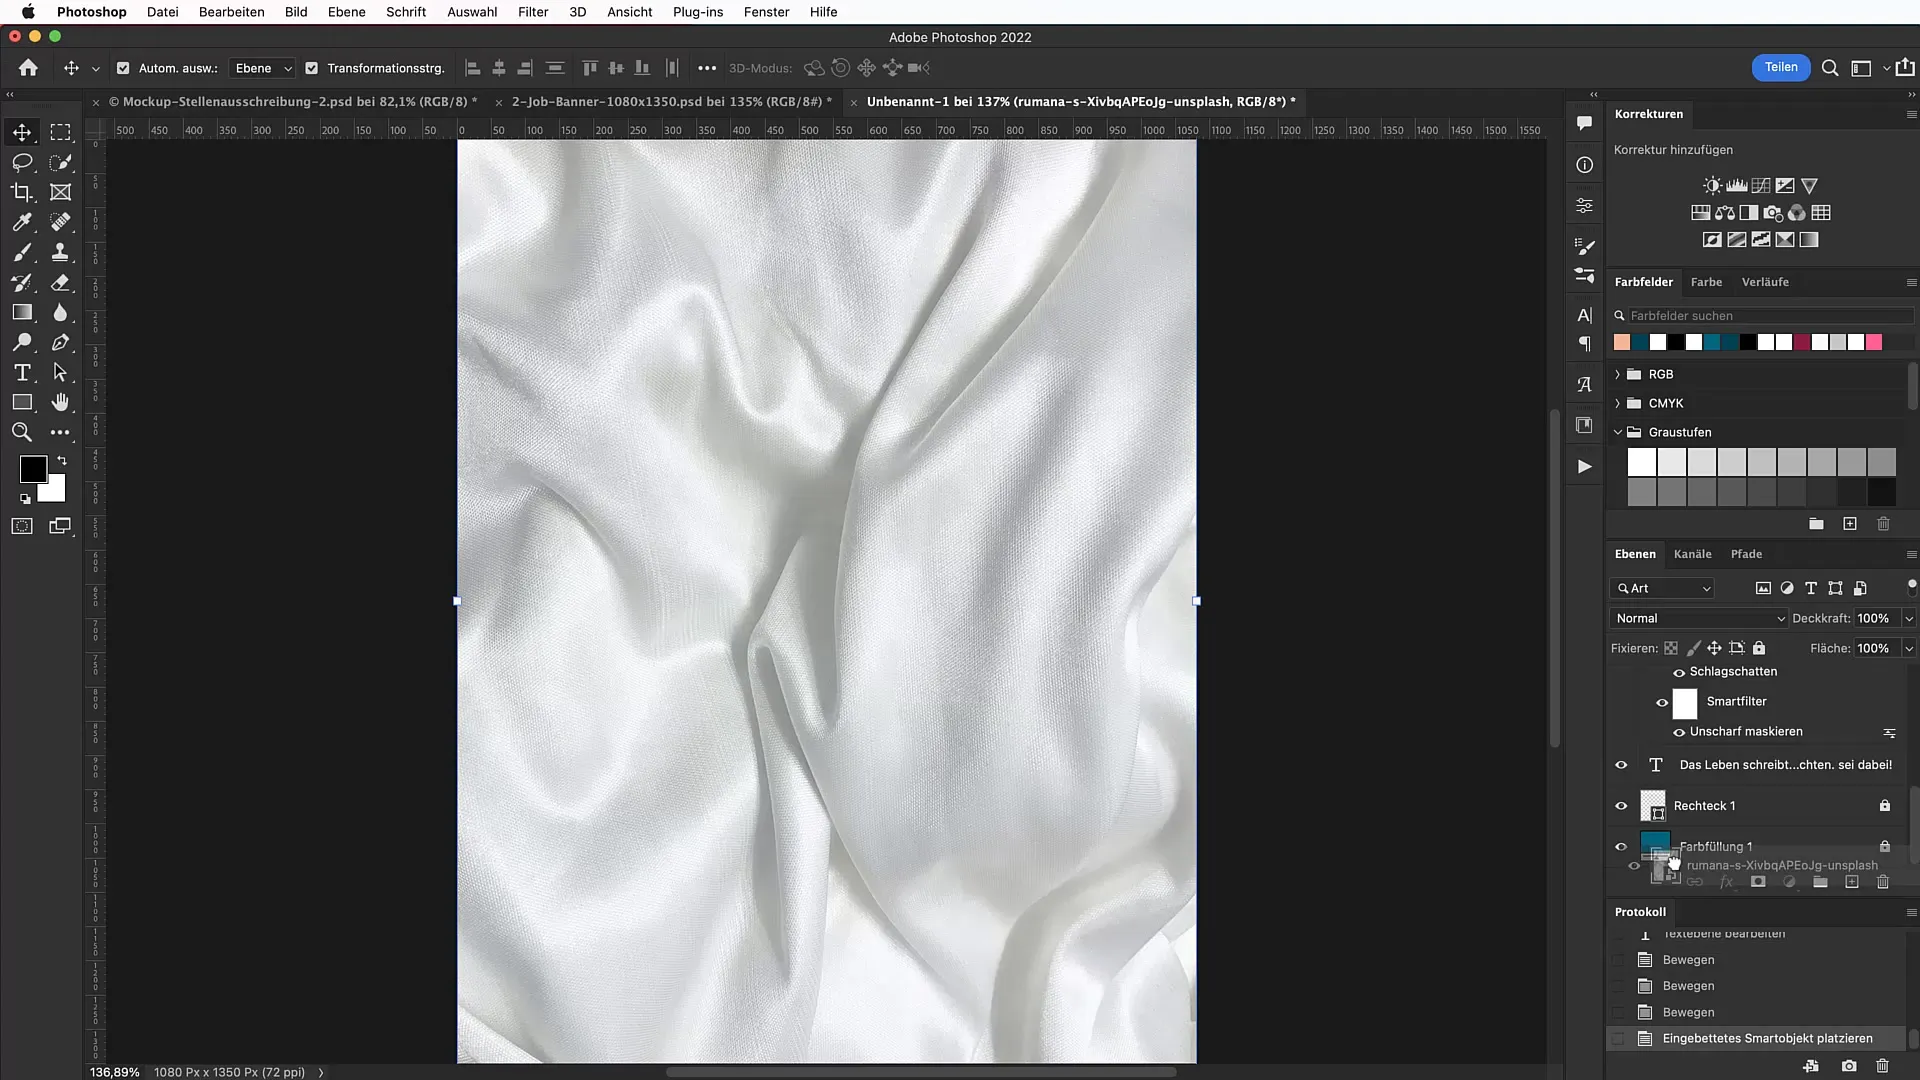Select the Clone Stamp tool
Viewport: 1920px width, 1080px height.
click(x=61, y=252)
